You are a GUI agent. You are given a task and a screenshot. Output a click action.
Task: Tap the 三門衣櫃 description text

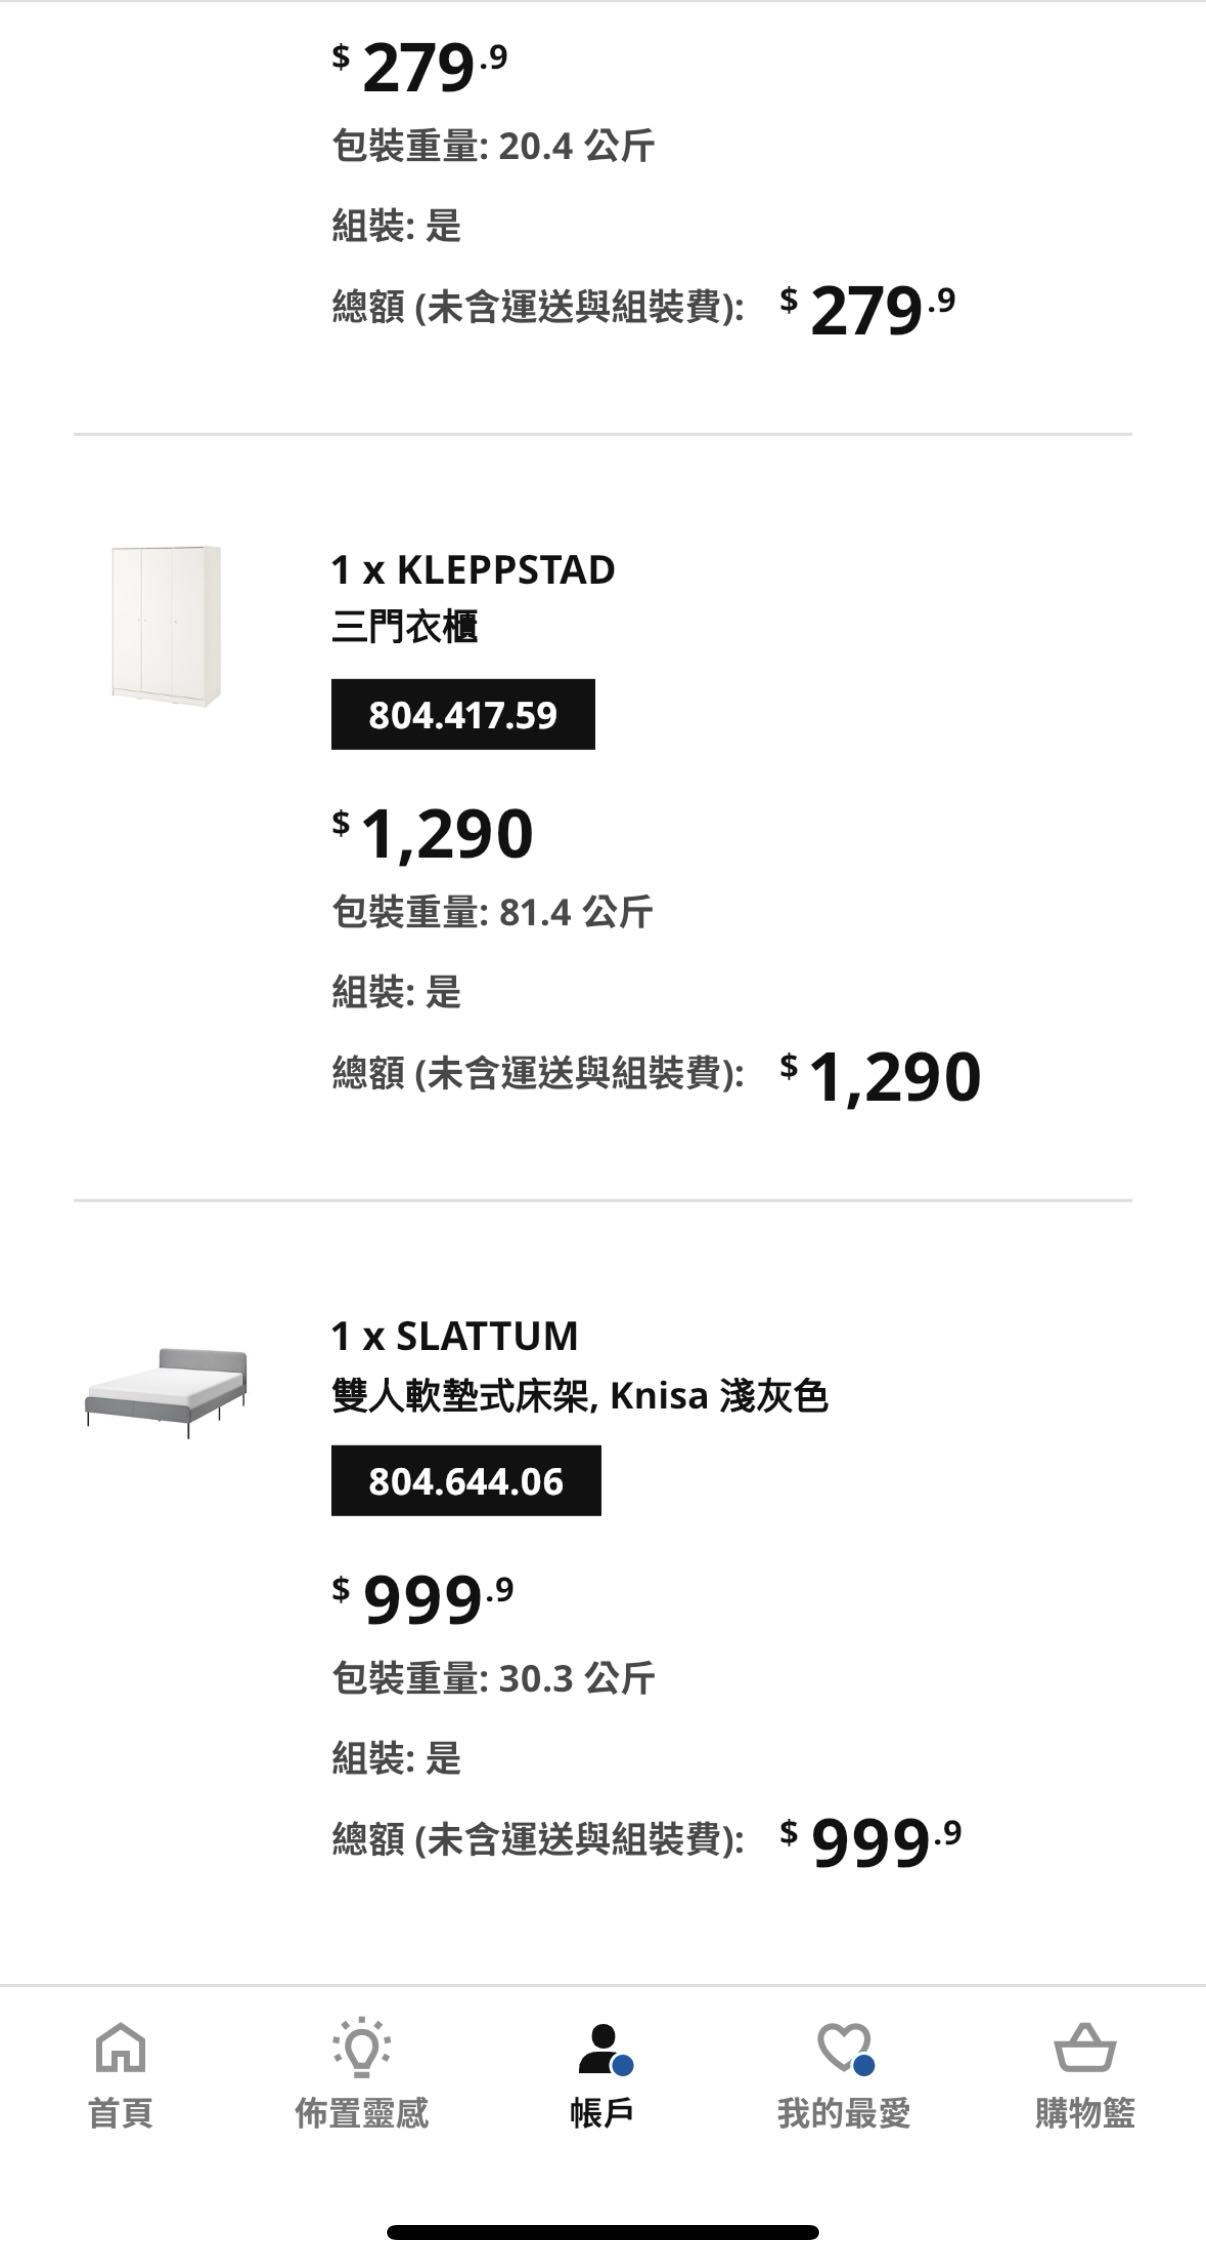[404, 627]
